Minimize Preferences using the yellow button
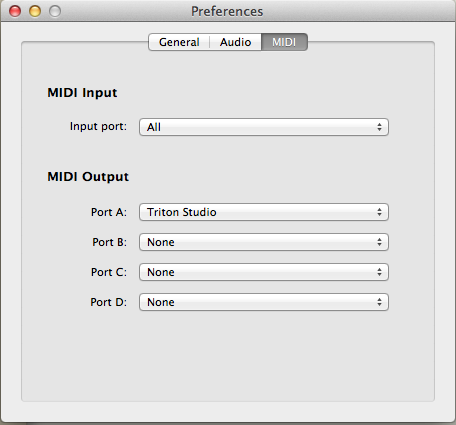Screen dimensions: 456x425 (35, 11)
